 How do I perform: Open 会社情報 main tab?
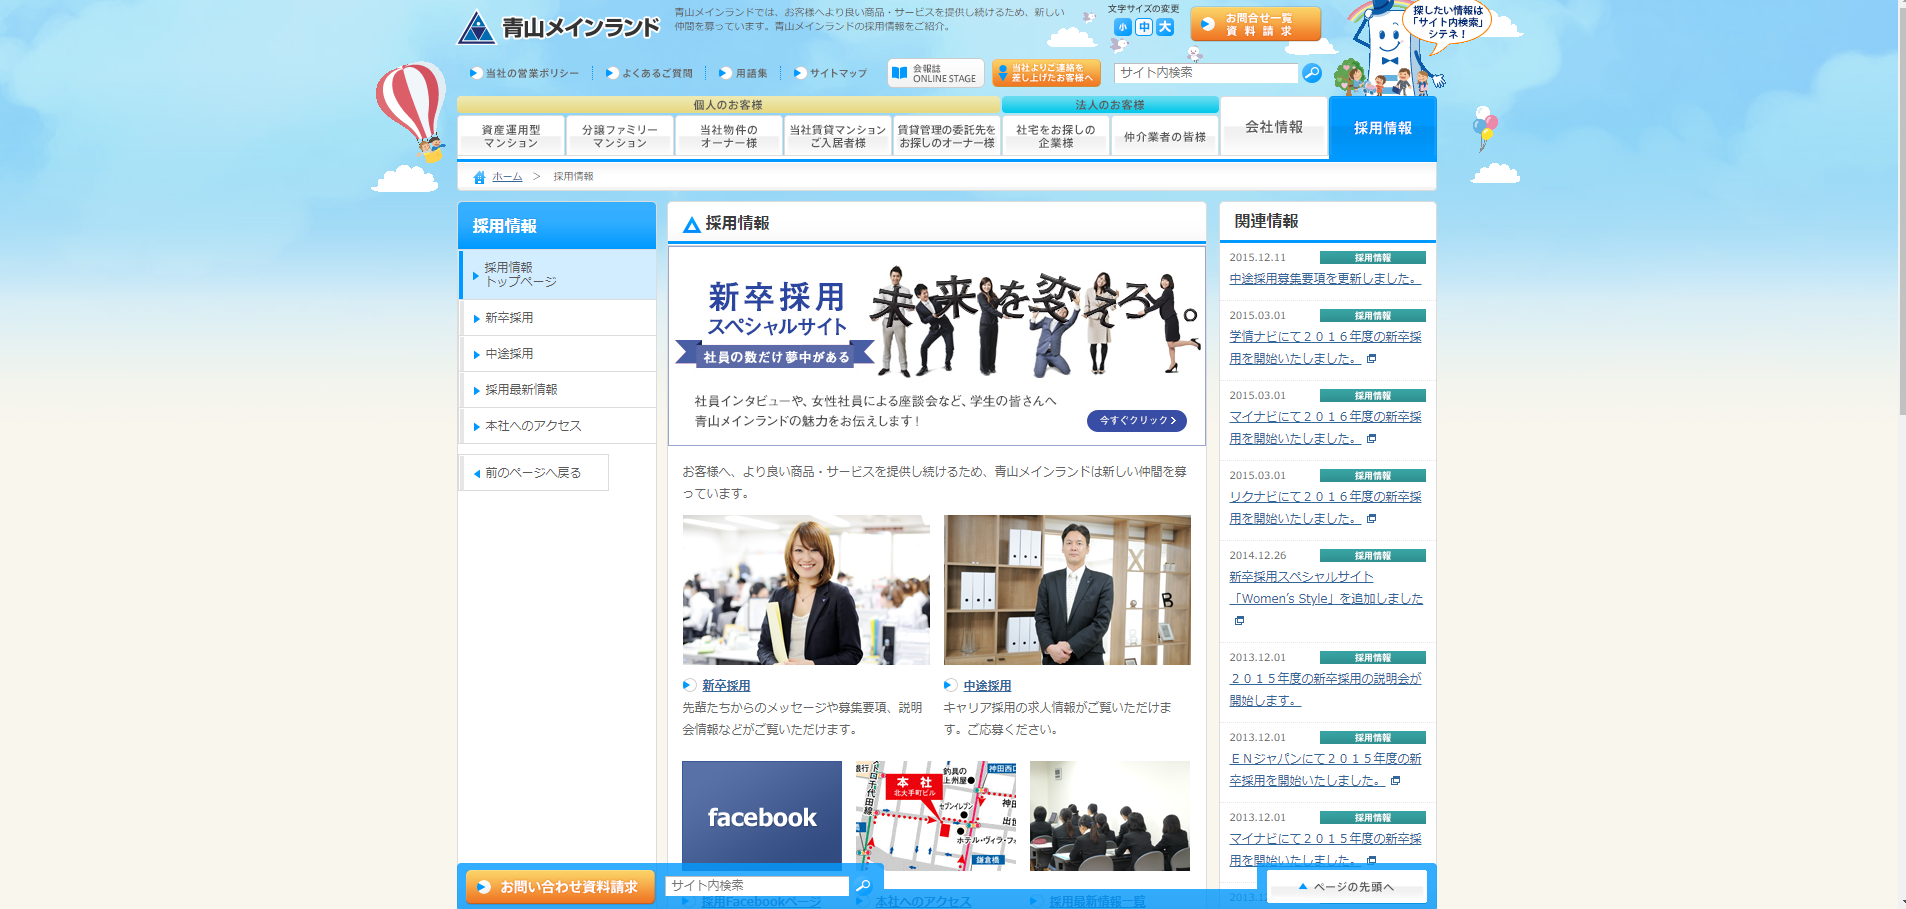[1274, 127]
